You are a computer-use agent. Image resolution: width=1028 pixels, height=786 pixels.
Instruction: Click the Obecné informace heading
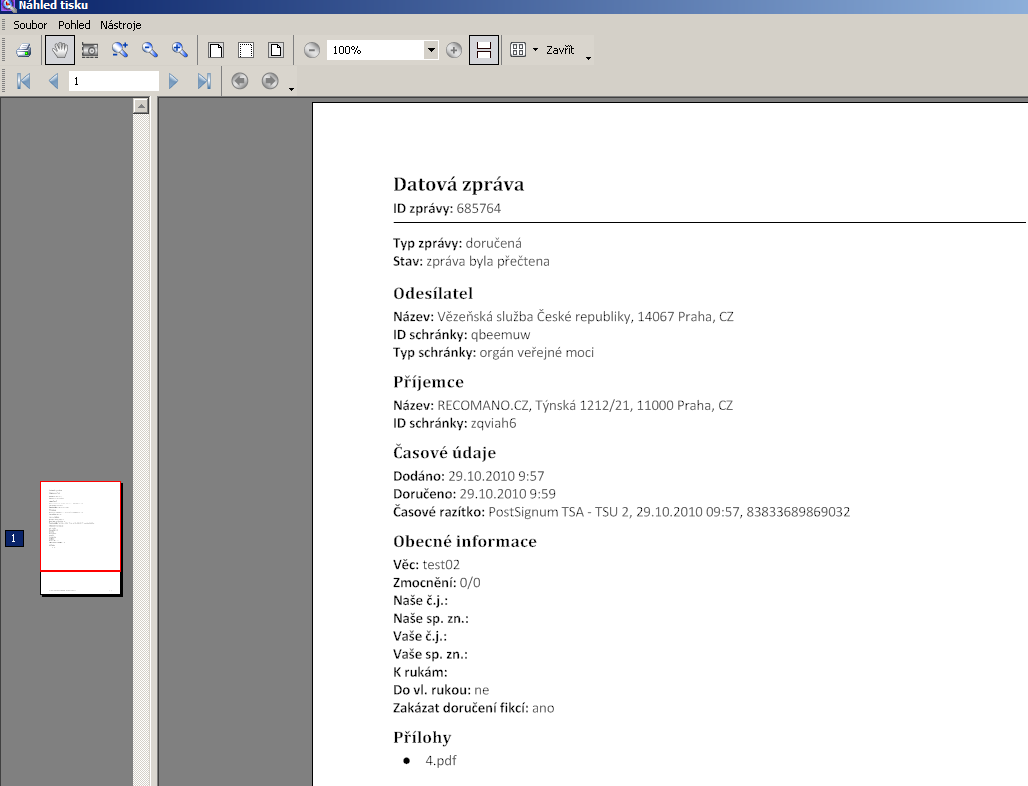click(465, 541)
